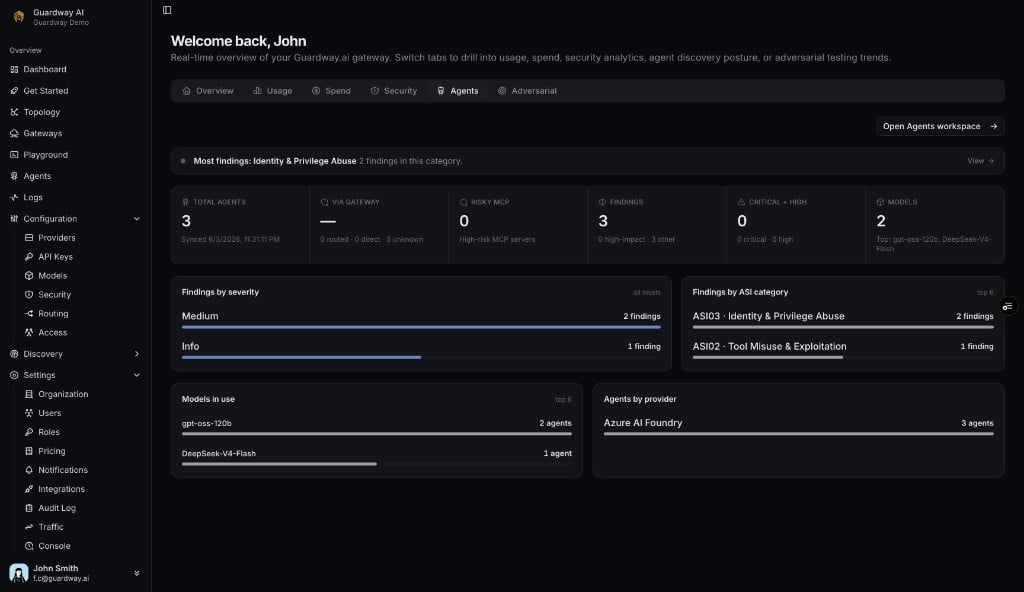This screenshot has width=1024, height=592.
Task: Click ASI02 · Tool Misuse & Exploitation row
Action: tap(843, 350)
